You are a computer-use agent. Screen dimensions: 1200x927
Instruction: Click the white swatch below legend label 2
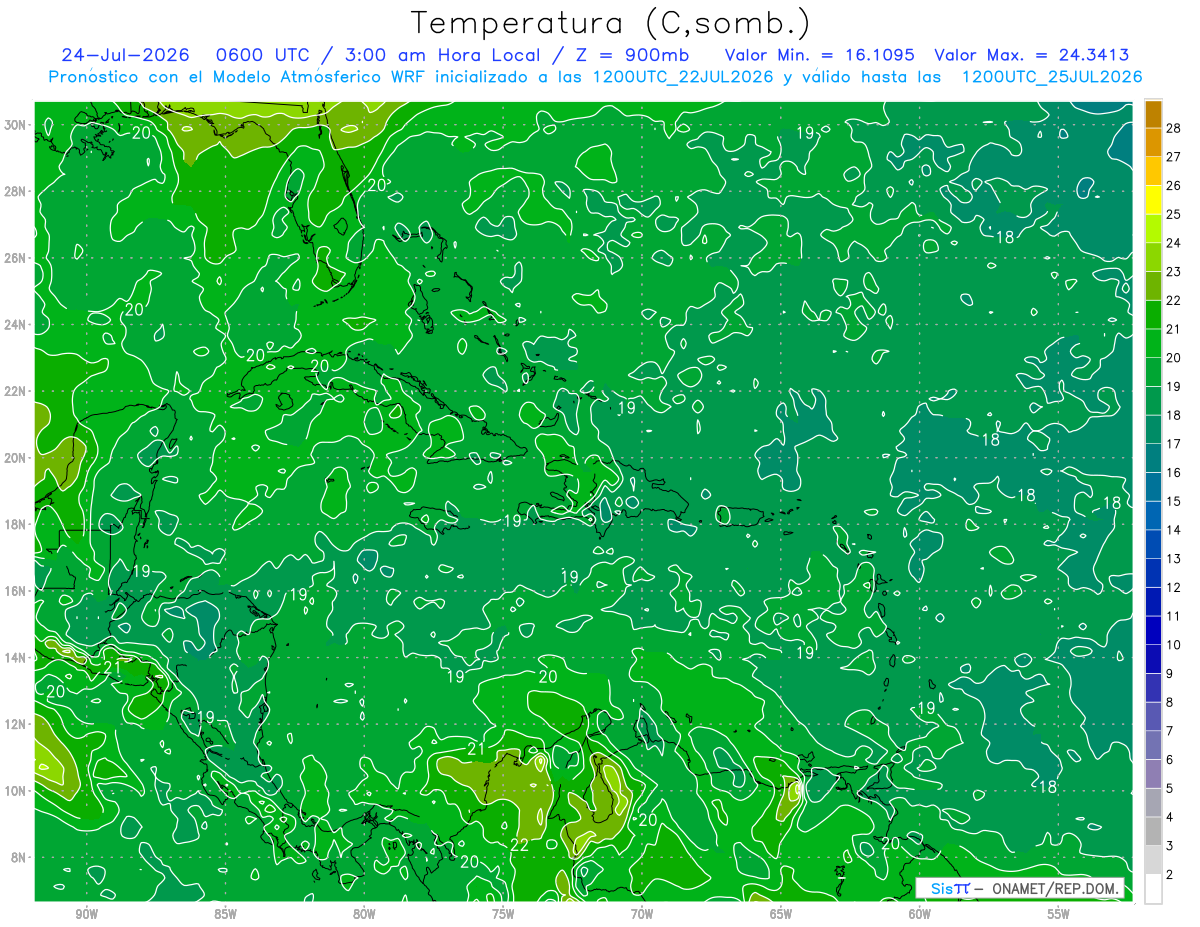(1153, 888)
